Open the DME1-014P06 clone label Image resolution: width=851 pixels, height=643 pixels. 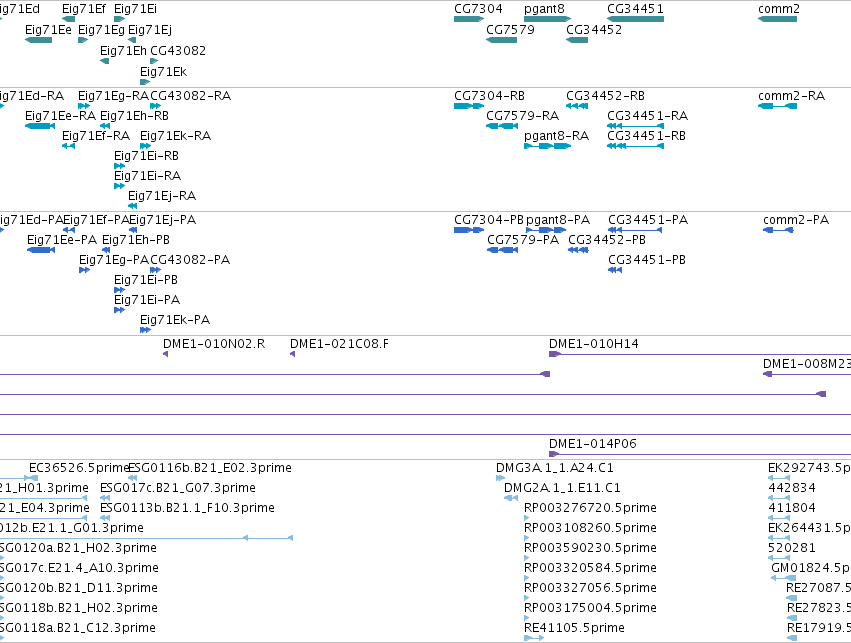coord(593,444)
